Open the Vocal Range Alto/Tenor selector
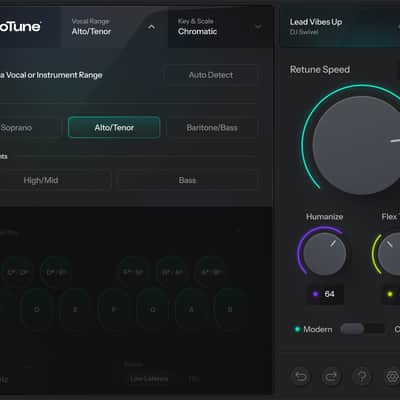This screenshot has width=400, height=400. pyautogui.click(x=114, y=27)
